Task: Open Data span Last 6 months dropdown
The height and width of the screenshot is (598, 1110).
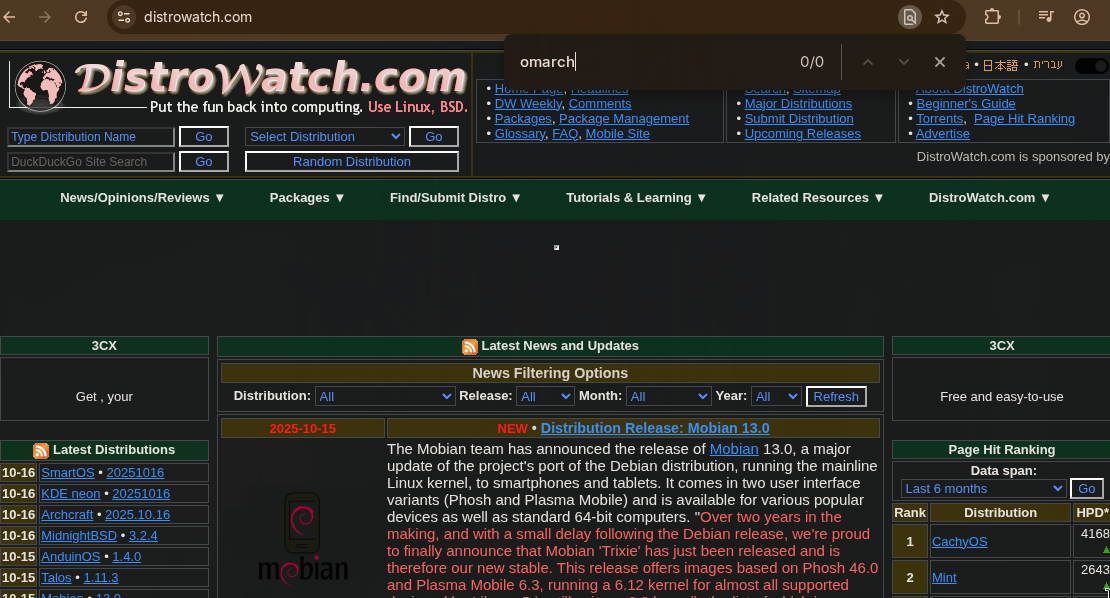Action: click(x=983, y=489)
